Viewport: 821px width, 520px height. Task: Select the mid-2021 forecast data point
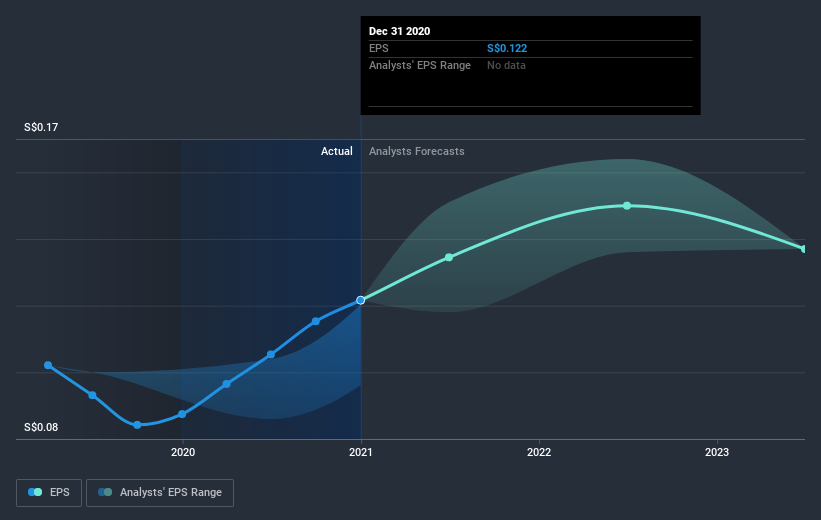click(449, 257)
